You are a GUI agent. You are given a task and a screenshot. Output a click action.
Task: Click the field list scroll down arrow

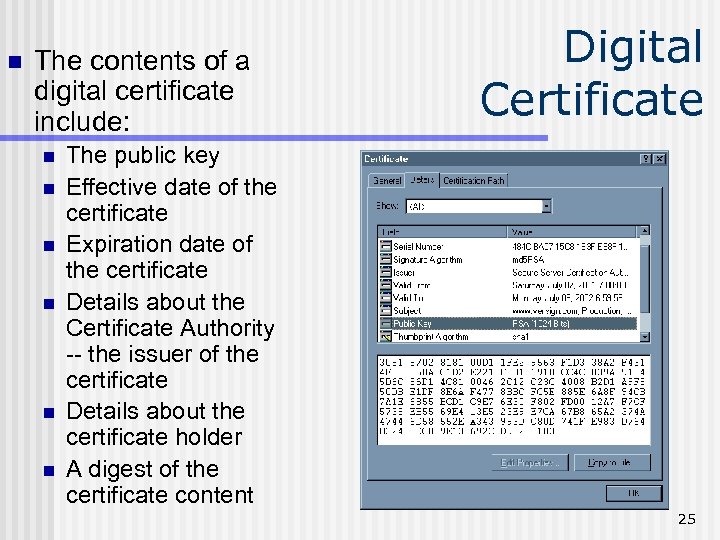(645, 338)
